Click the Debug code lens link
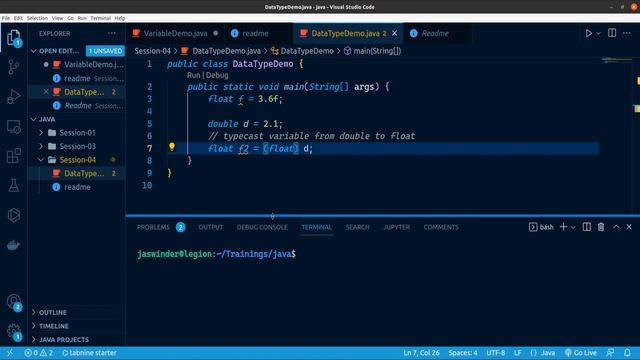The width and height of the screenshot is (640, 360). point(217,75)
